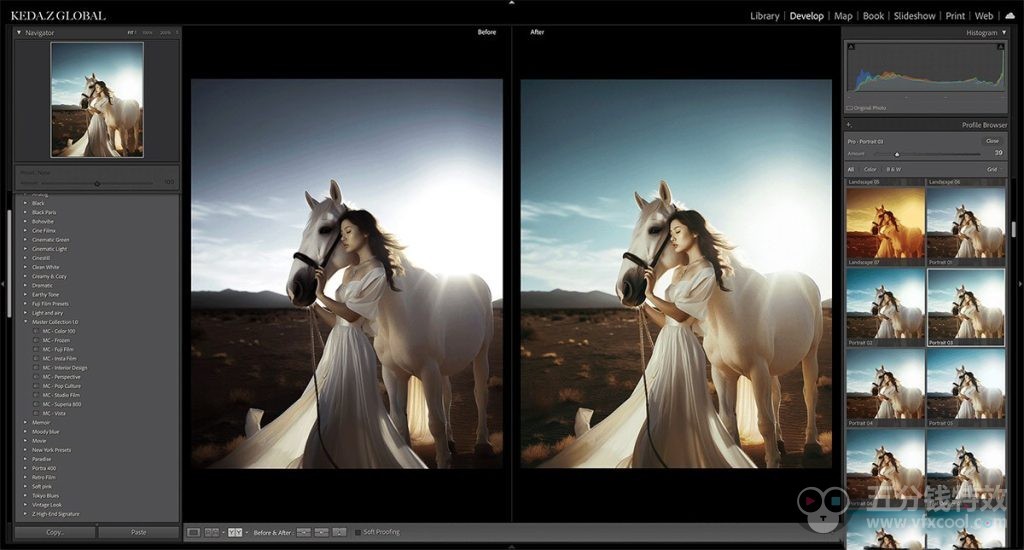This screenshot has width=1024, height=550.
Task: Filter profiles by B & W
Action: (893, 169)
